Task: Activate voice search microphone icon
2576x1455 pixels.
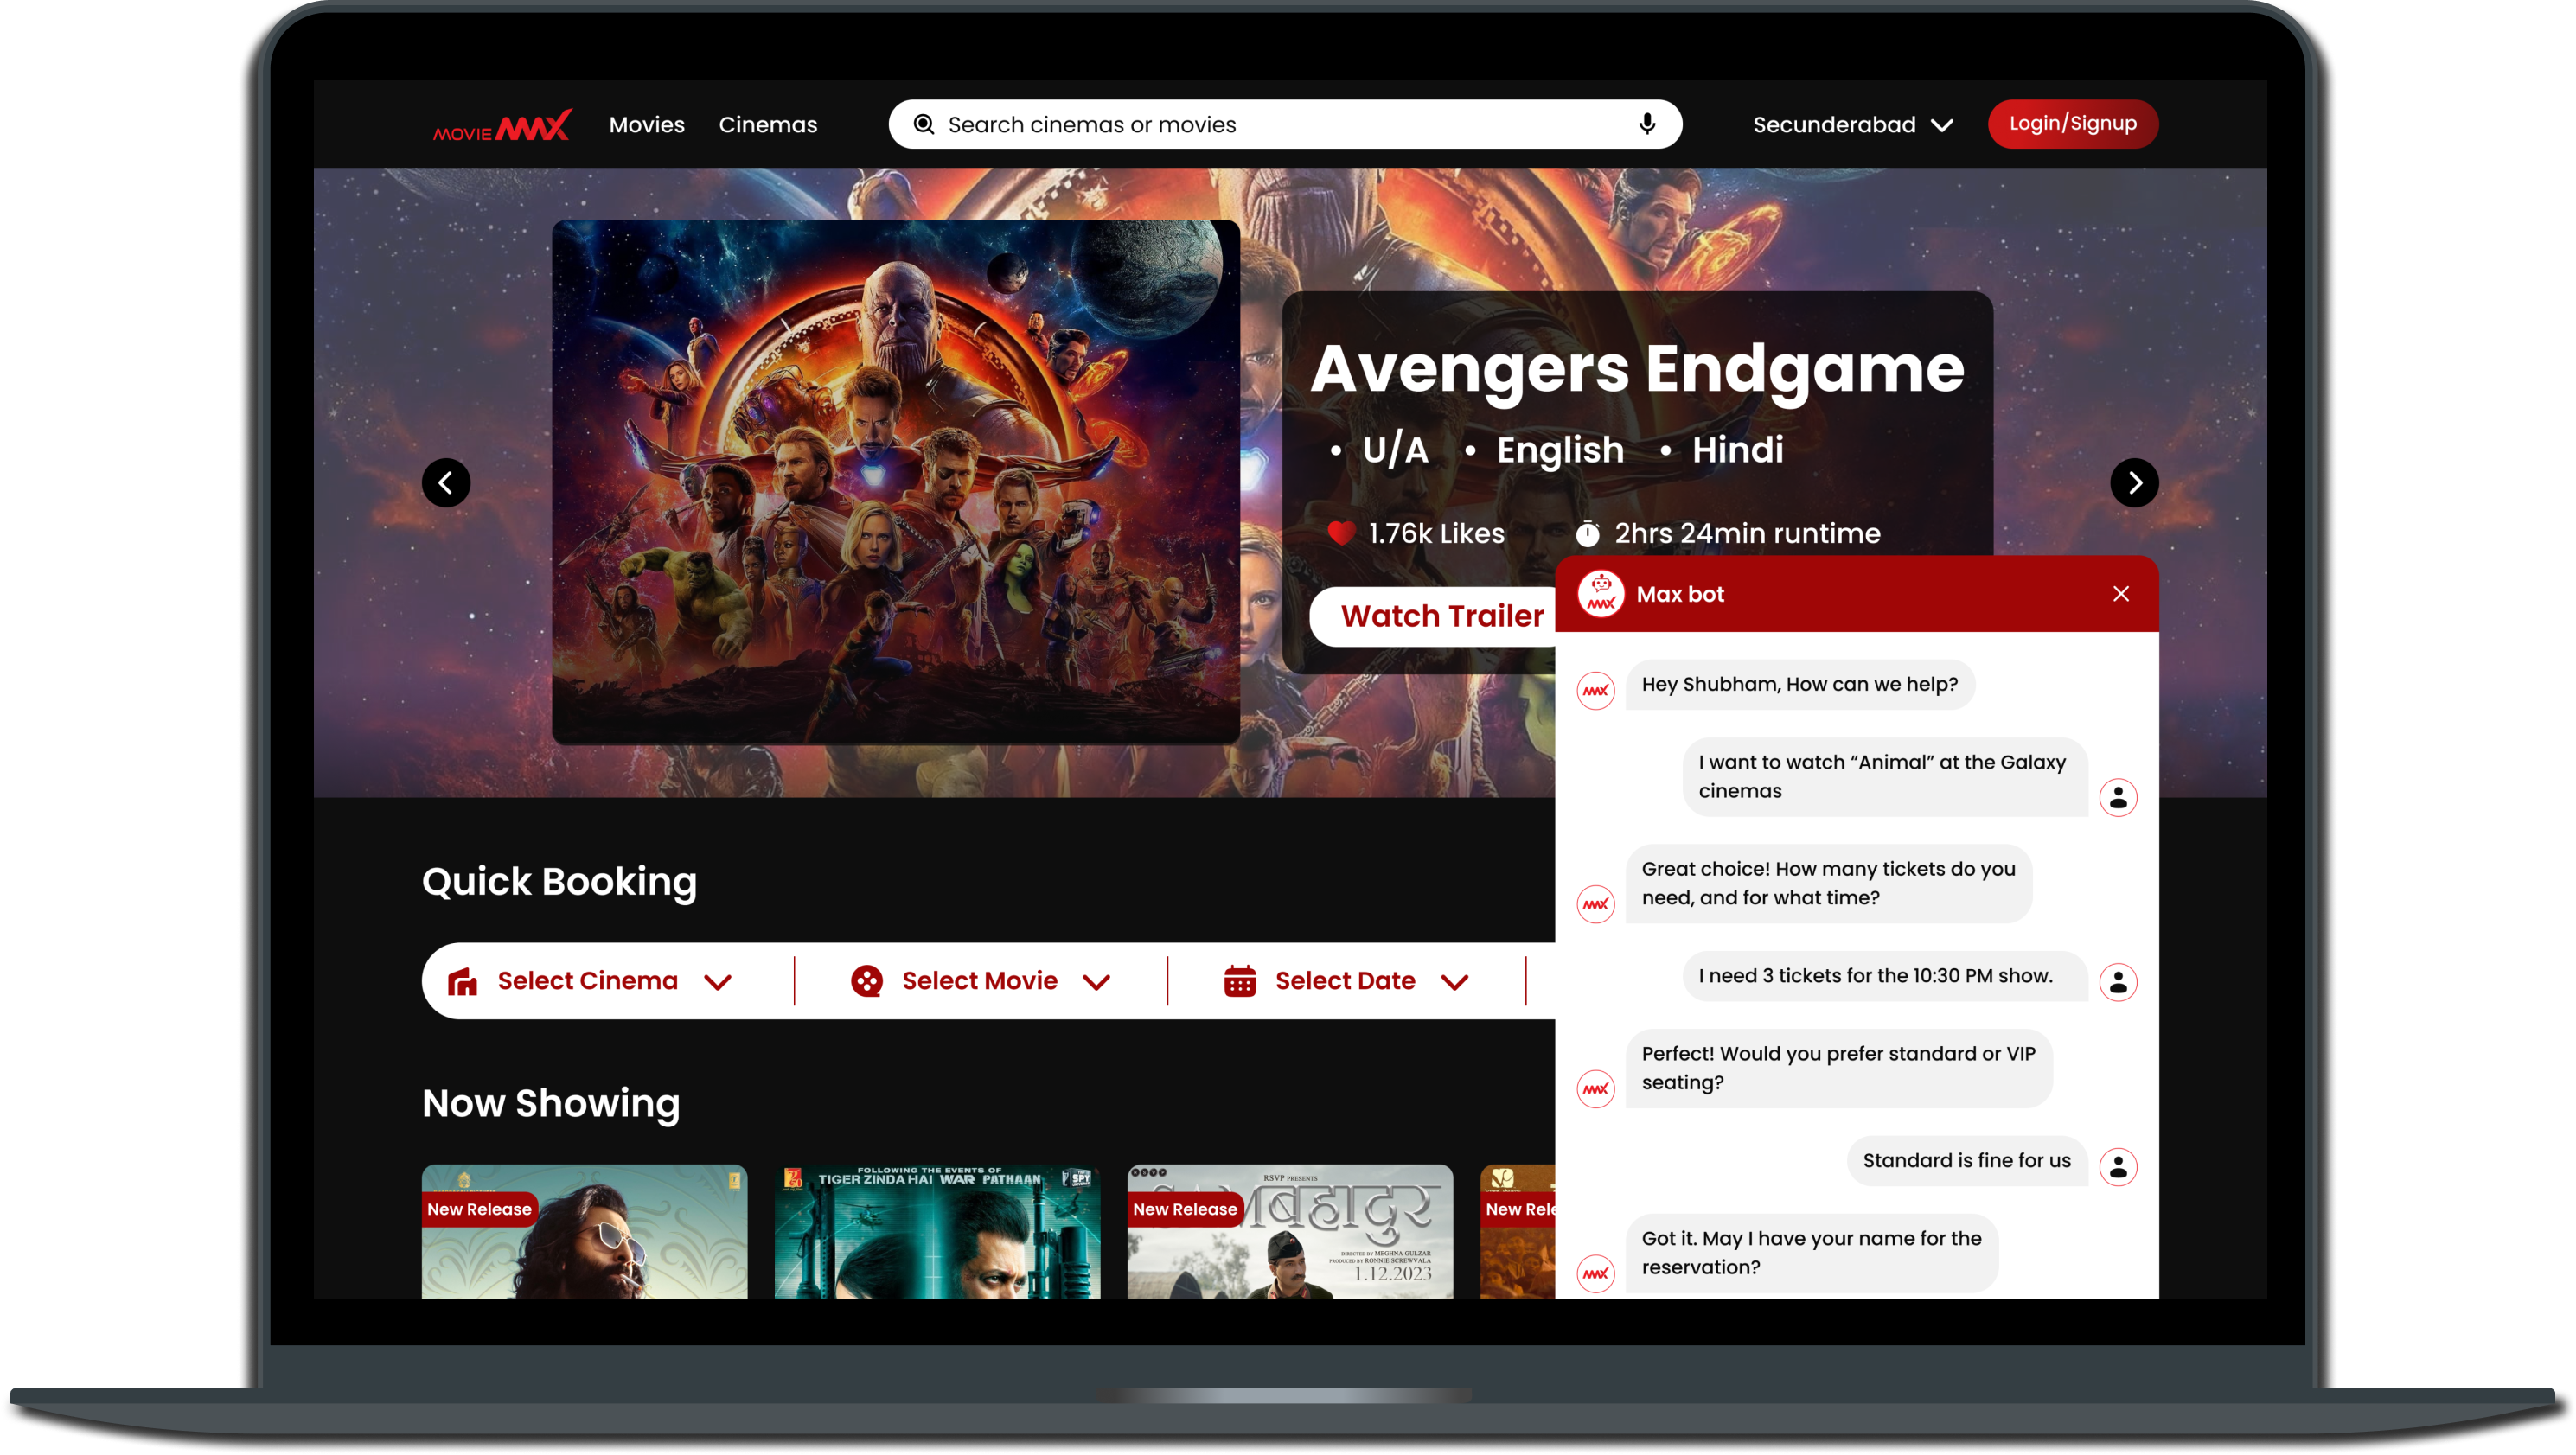Action: (1647, 123)
